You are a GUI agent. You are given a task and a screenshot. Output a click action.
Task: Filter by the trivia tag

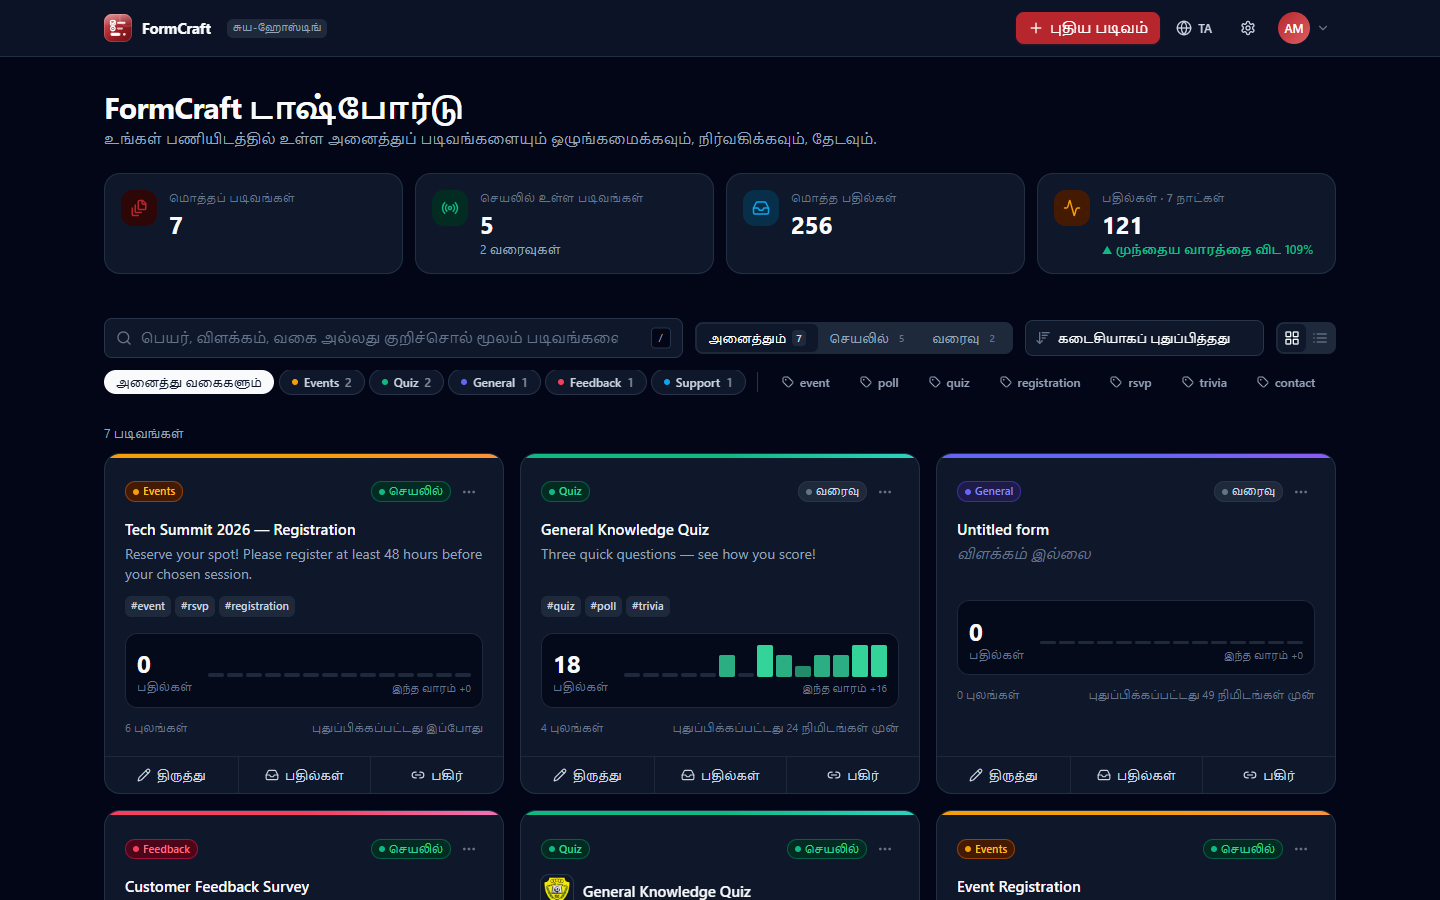pyautogui.click(x=1204, y=383)
